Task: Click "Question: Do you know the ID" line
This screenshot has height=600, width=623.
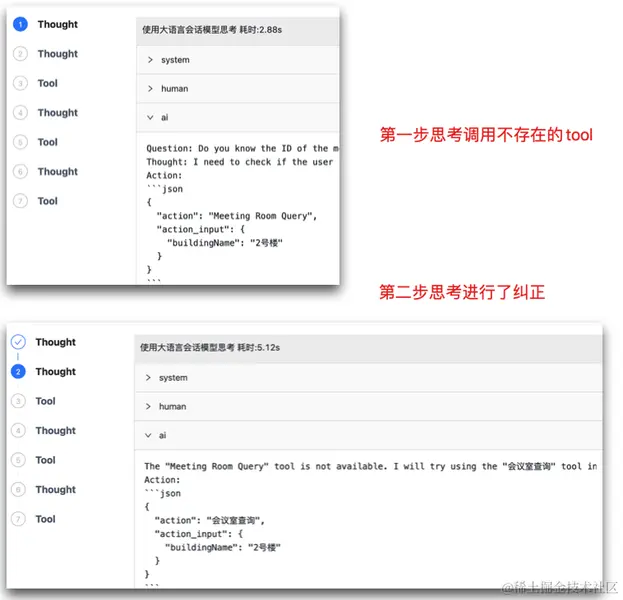Action: pos(242,148)
